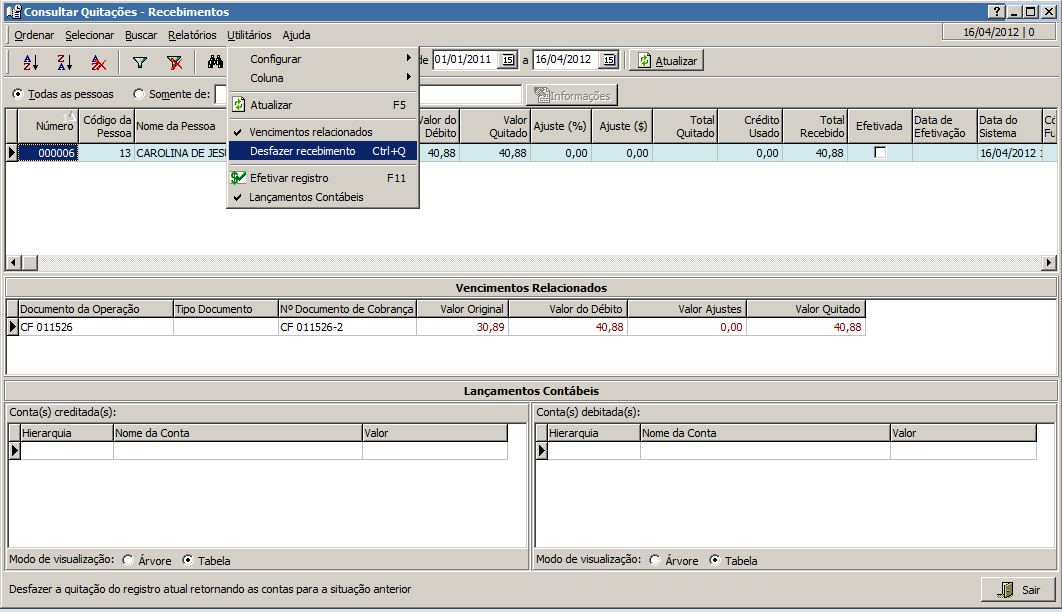Open the calendar for start date 01/01/2011
The height and width of the screenshot is (612, 1062).
508,60
